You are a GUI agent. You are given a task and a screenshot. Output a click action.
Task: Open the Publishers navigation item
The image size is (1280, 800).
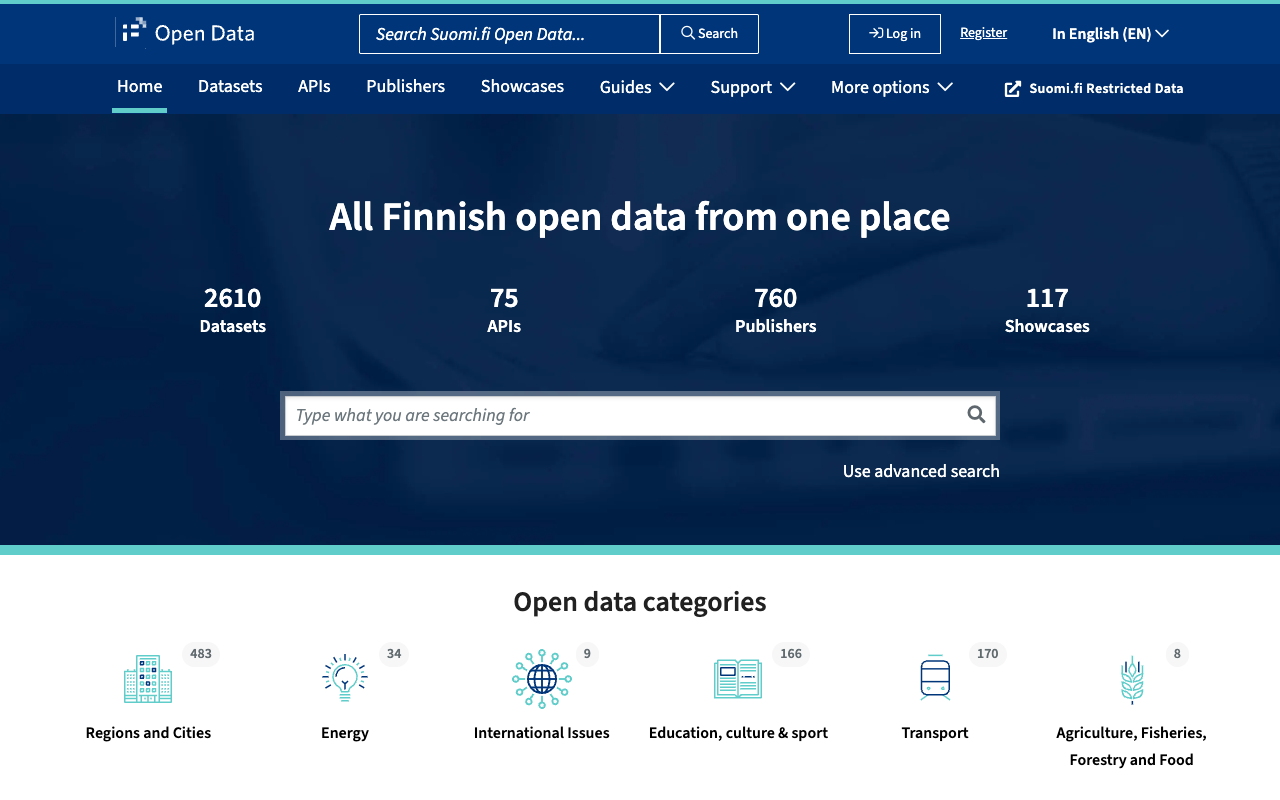tap(405, 87)
